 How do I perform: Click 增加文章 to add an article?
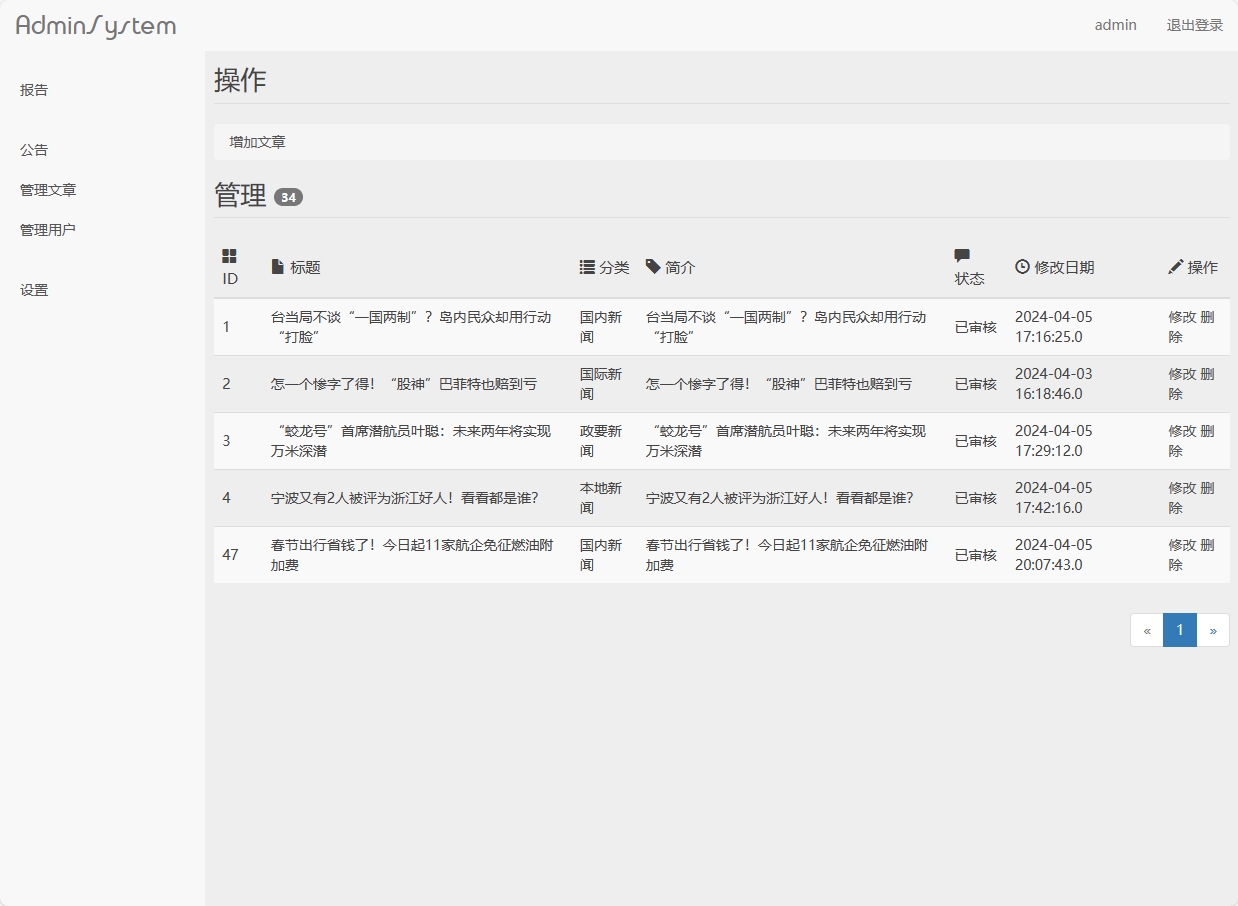(x=258, y=141)
